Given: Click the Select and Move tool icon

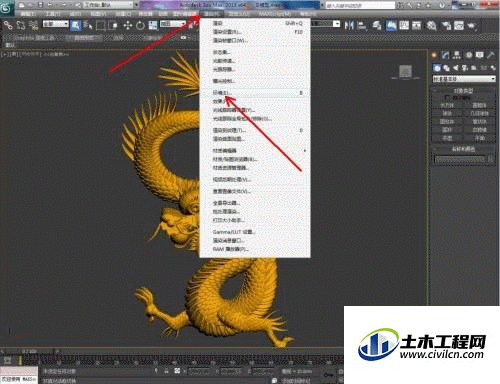Looking at the screenshot, I should pyautogui.click(x=128, y=26).
